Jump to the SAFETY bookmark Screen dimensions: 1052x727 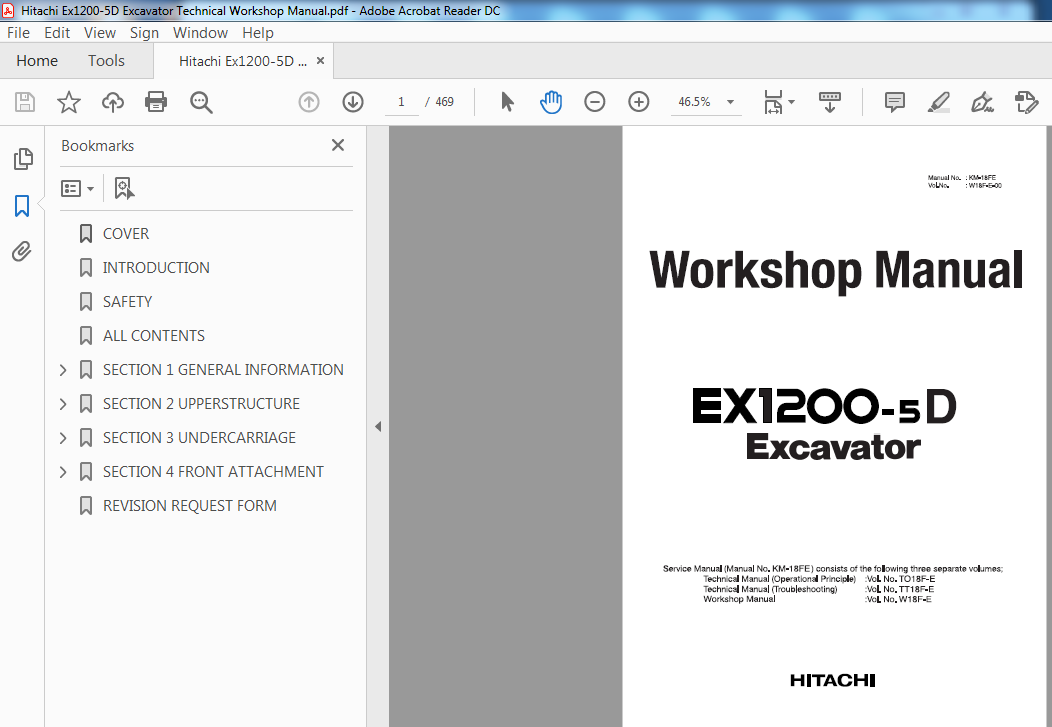(x=127, y=302)
